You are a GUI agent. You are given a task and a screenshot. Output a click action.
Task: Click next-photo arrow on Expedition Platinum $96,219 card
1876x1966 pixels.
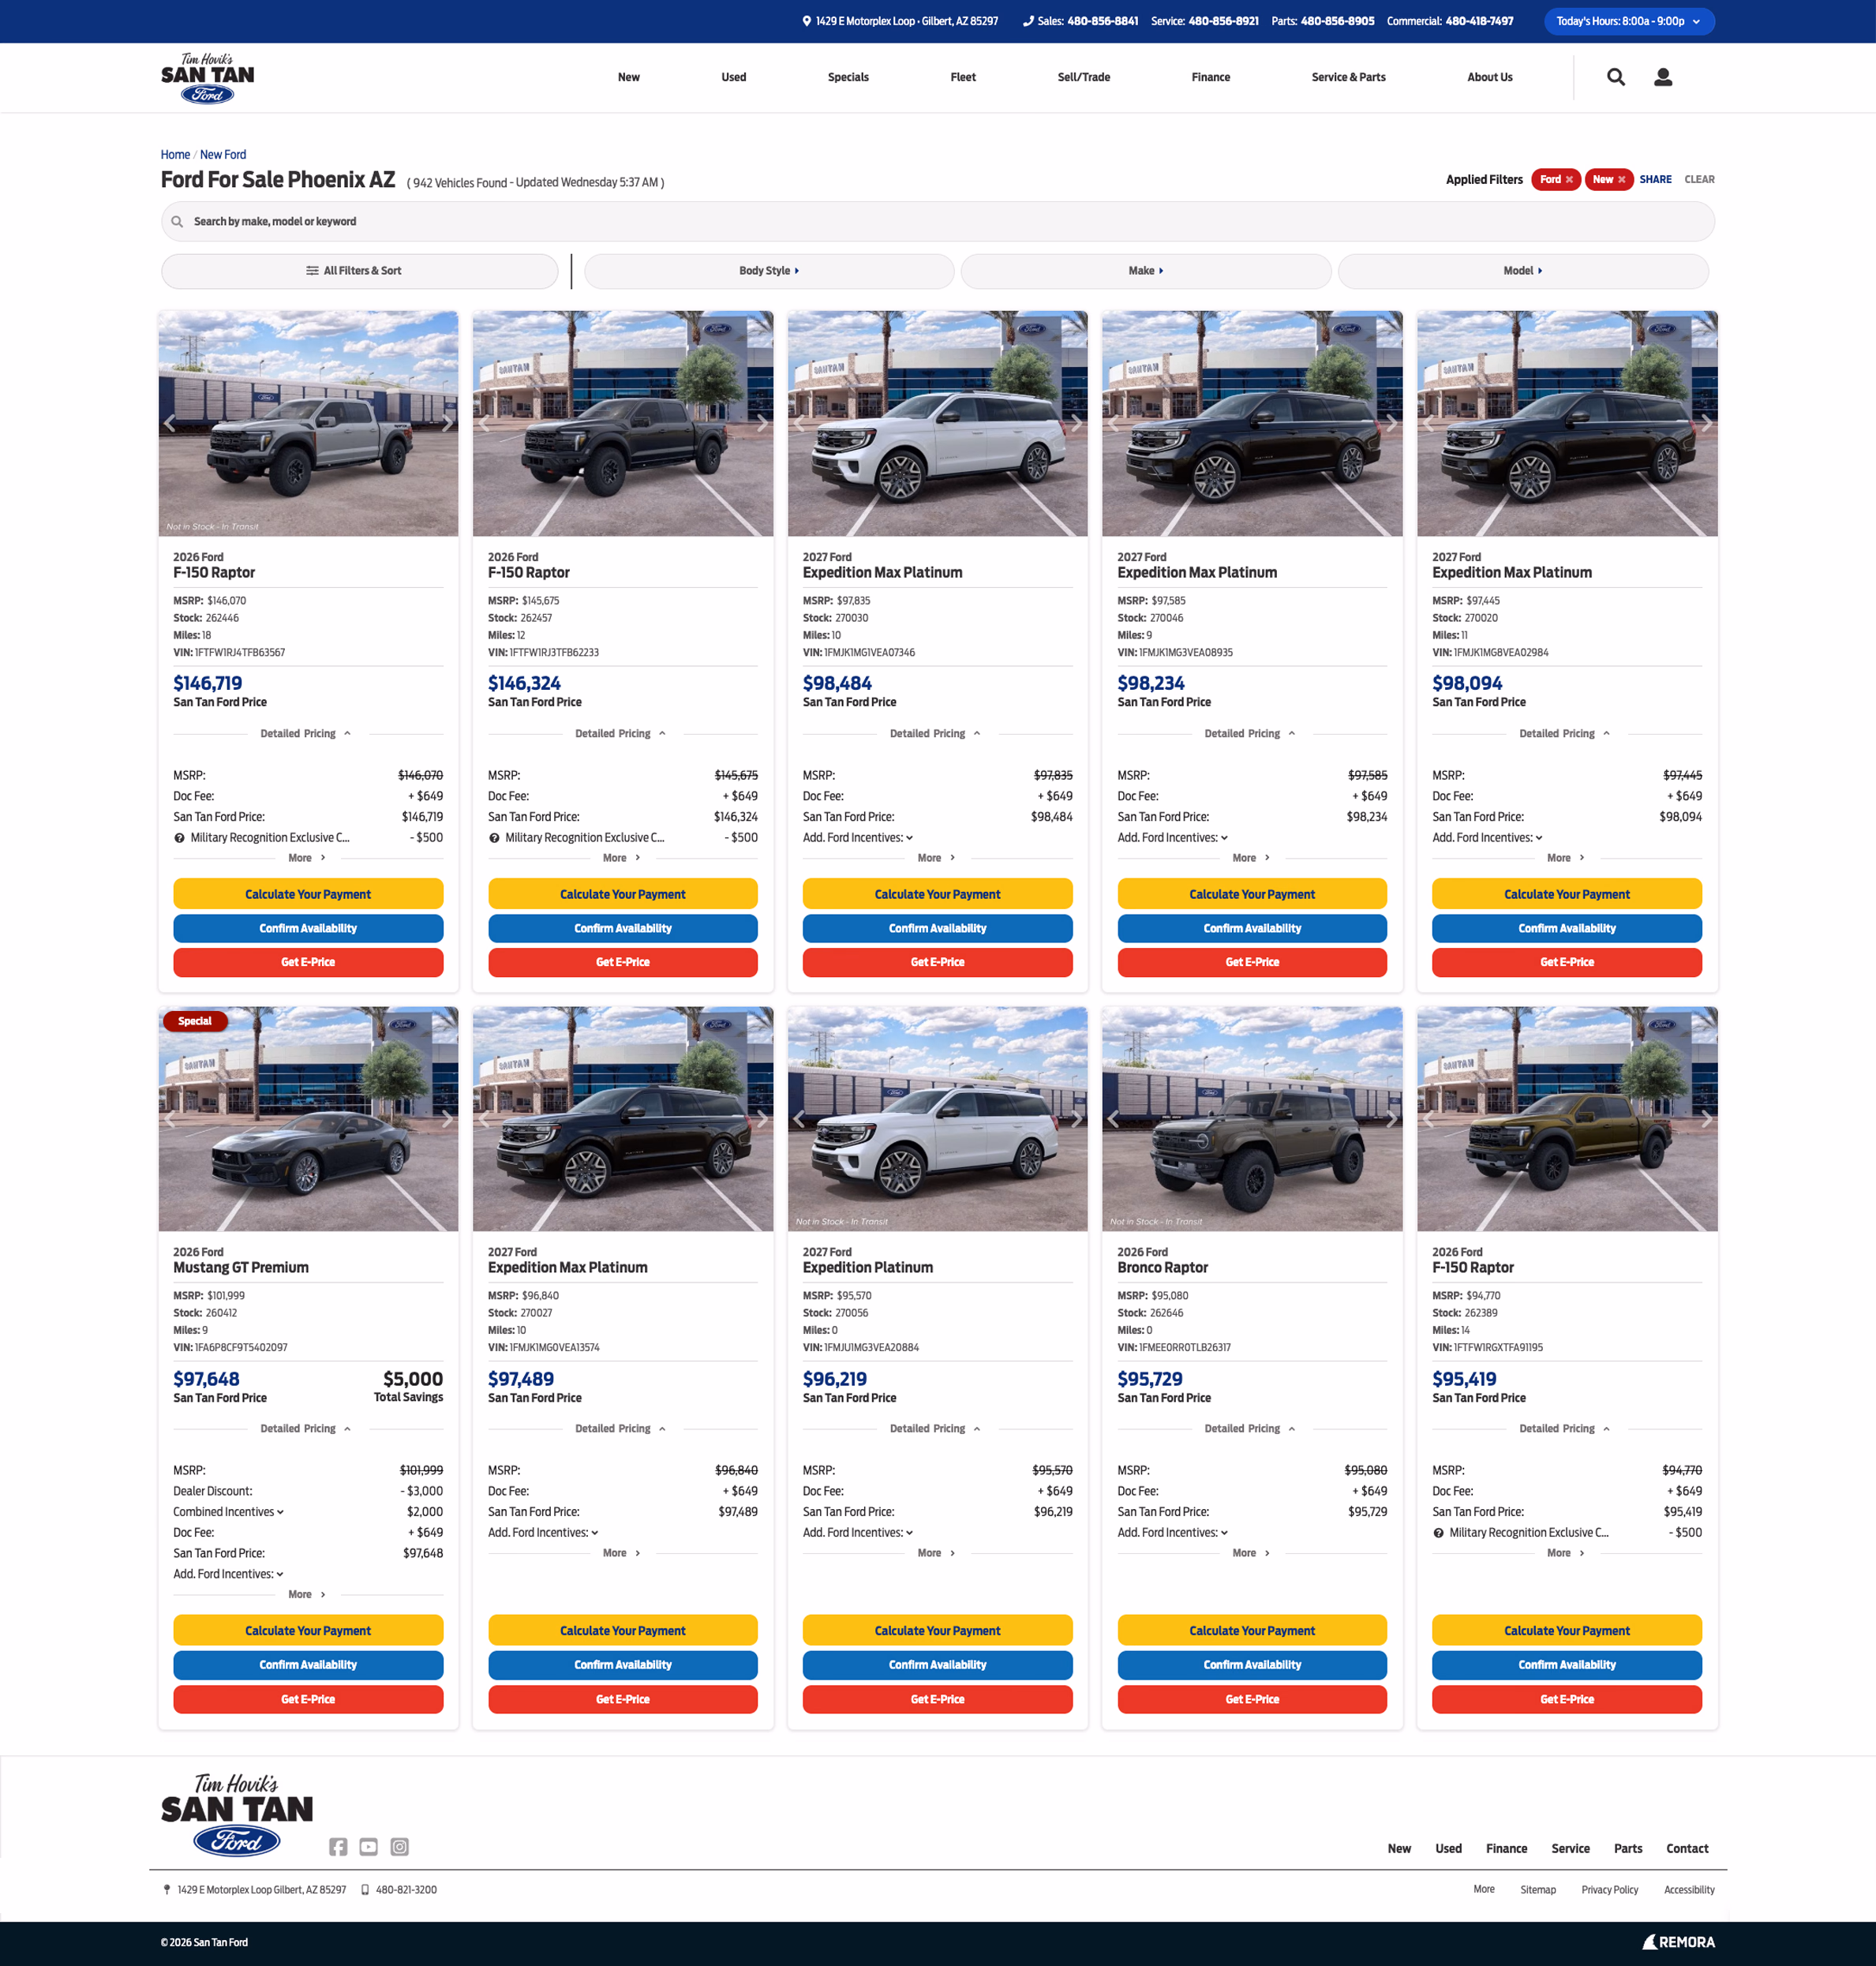[x=1076, y=1118]
